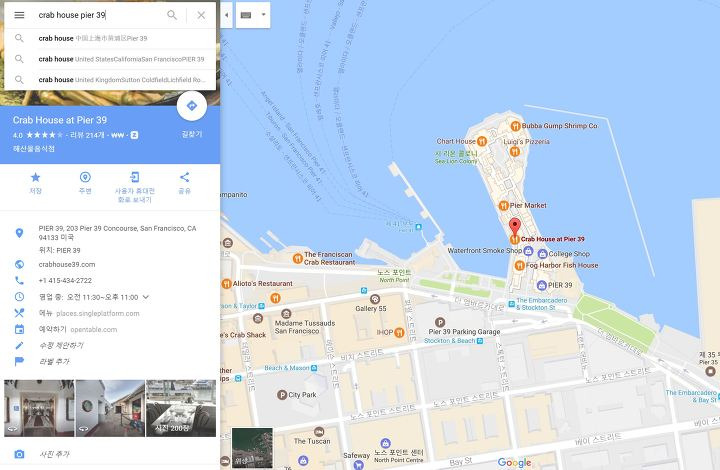Image resolution: width=720 pixels, height=470 pixels.
Task: Open the crabhouse39.com website link
Action: 67,264
